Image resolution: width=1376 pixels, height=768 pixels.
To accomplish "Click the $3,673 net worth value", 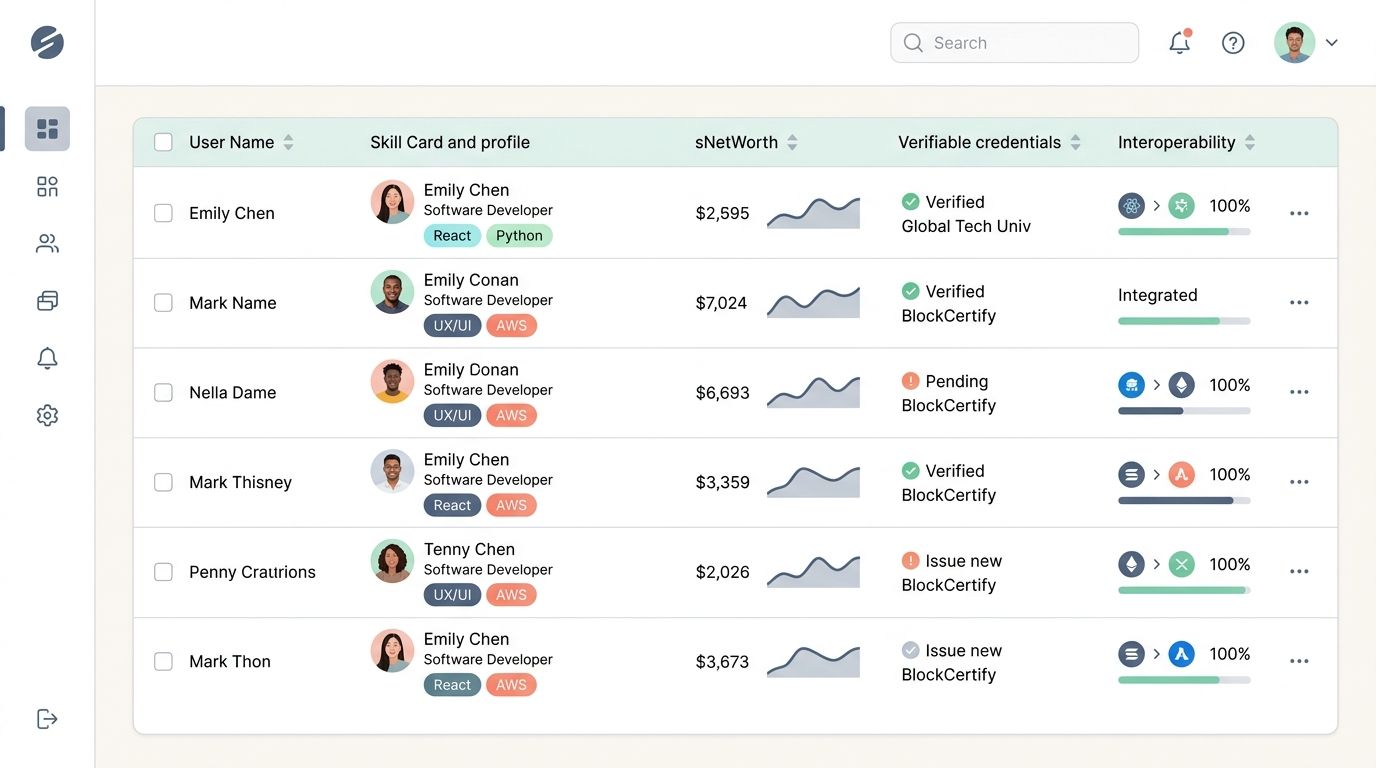I will 723,661.
